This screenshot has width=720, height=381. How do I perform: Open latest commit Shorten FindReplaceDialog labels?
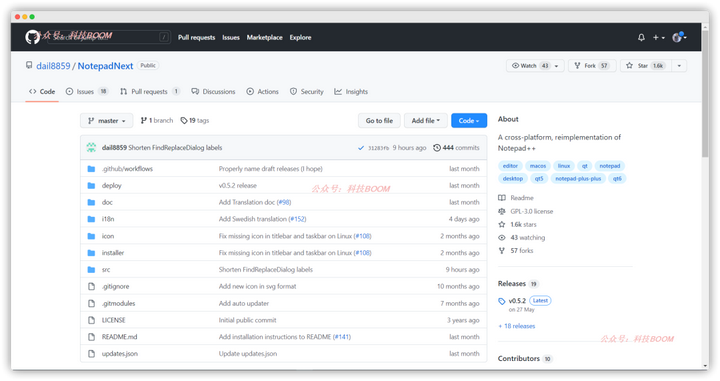coord(175,148)
